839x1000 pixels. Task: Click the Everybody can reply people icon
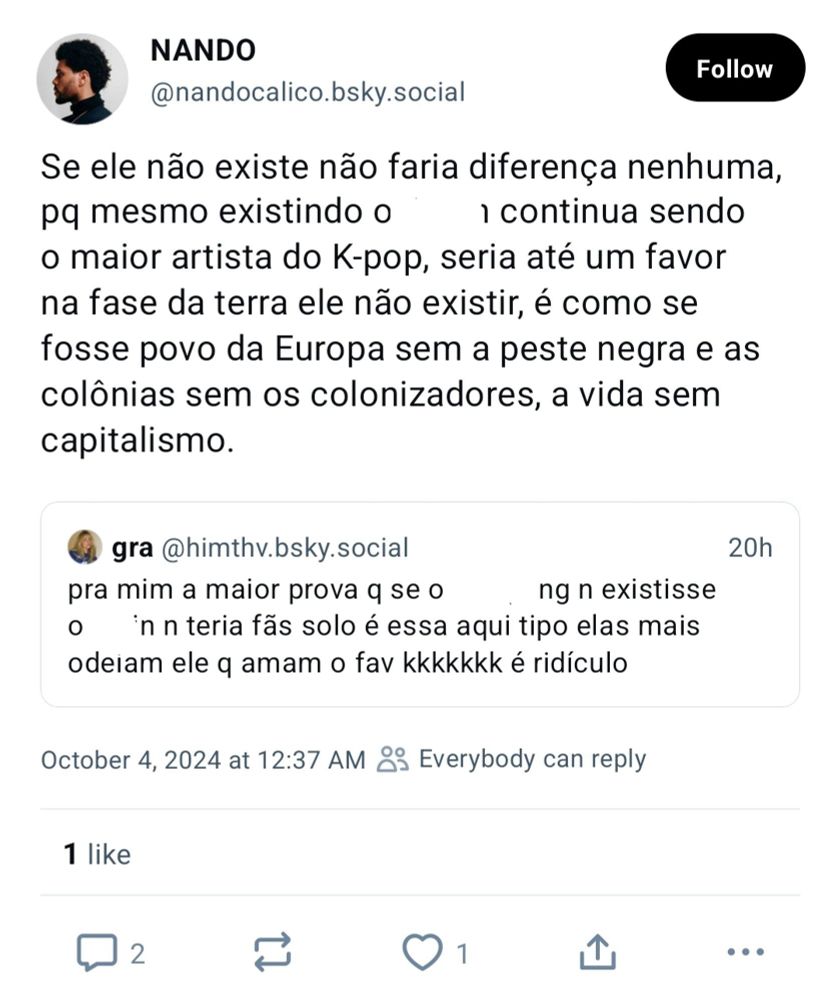coord(393,760)
